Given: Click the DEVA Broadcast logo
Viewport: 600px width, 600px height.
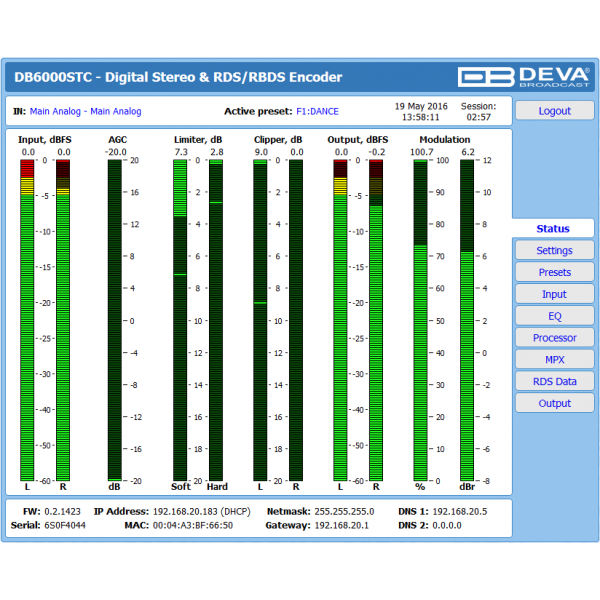Looking at the screenshot, I should (x=523, y=77).
